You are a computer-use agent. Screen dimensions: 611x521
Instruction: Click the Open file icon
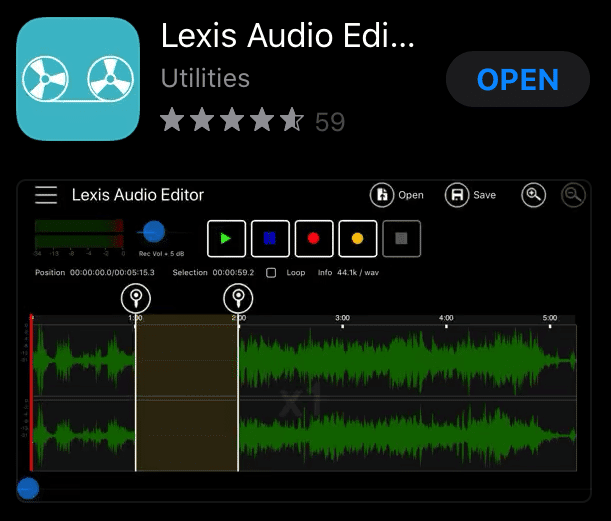click(382, 195)
